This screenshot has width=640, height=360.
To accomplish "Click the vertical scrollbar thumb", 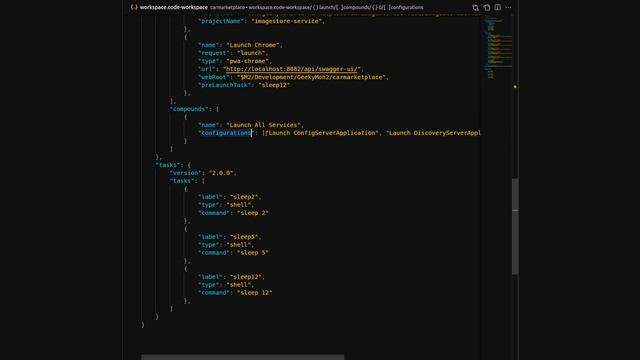I will (515, 226).
